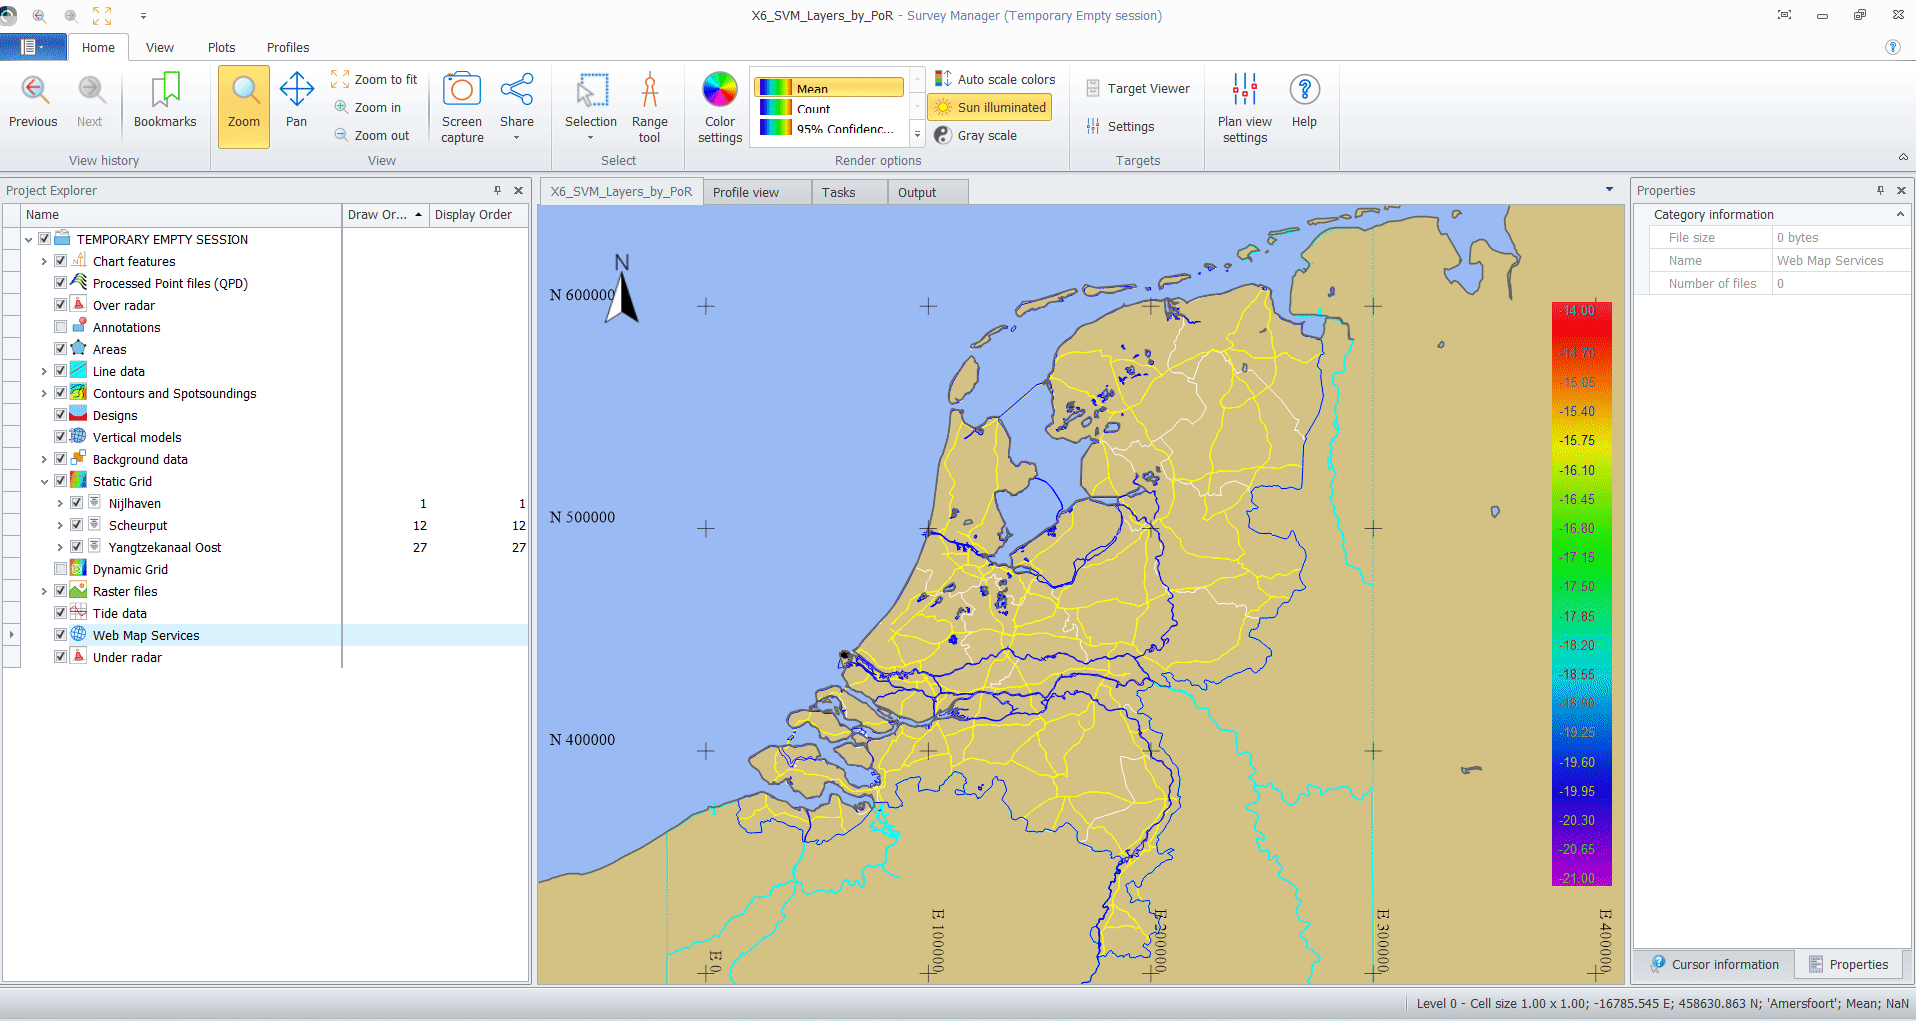Open the Bookmarks tool

(165, 101)
